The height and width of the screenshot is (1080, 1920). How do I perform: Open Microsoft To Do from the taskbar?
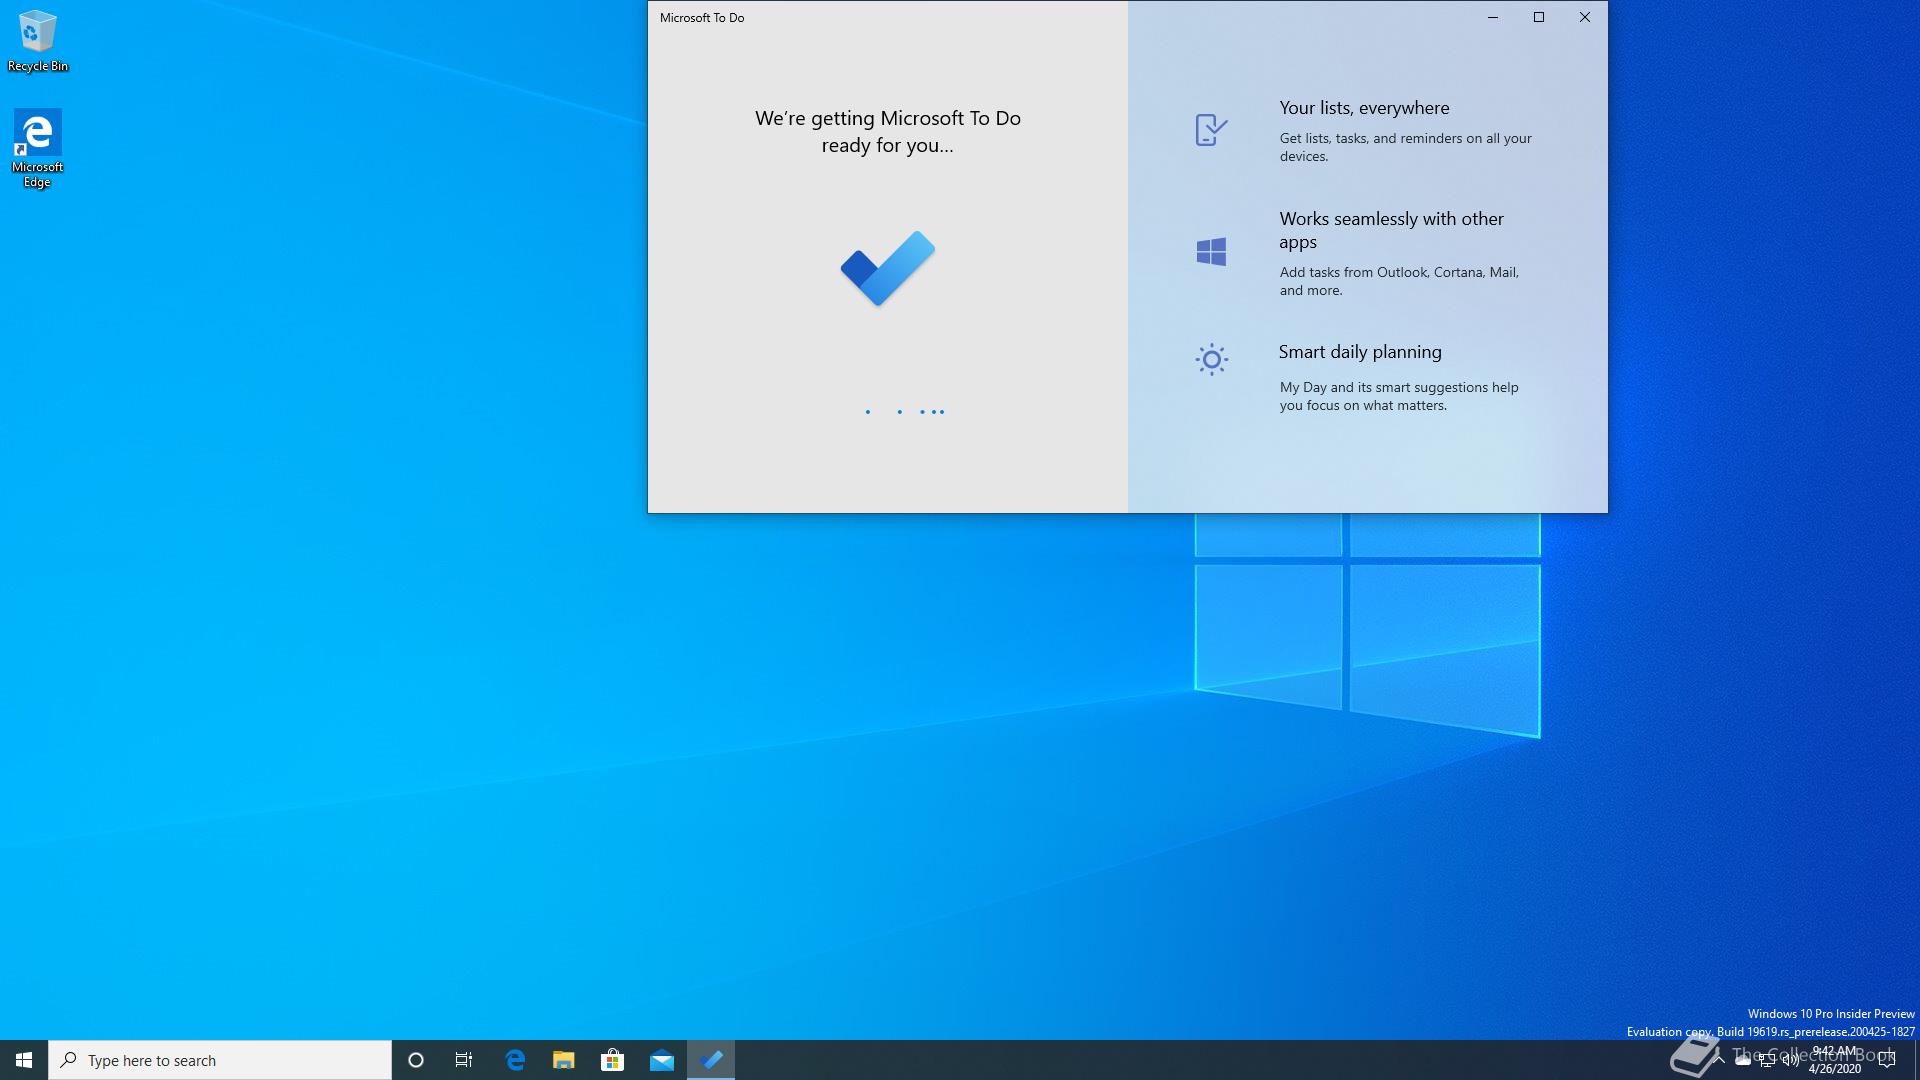[711, 1060]
